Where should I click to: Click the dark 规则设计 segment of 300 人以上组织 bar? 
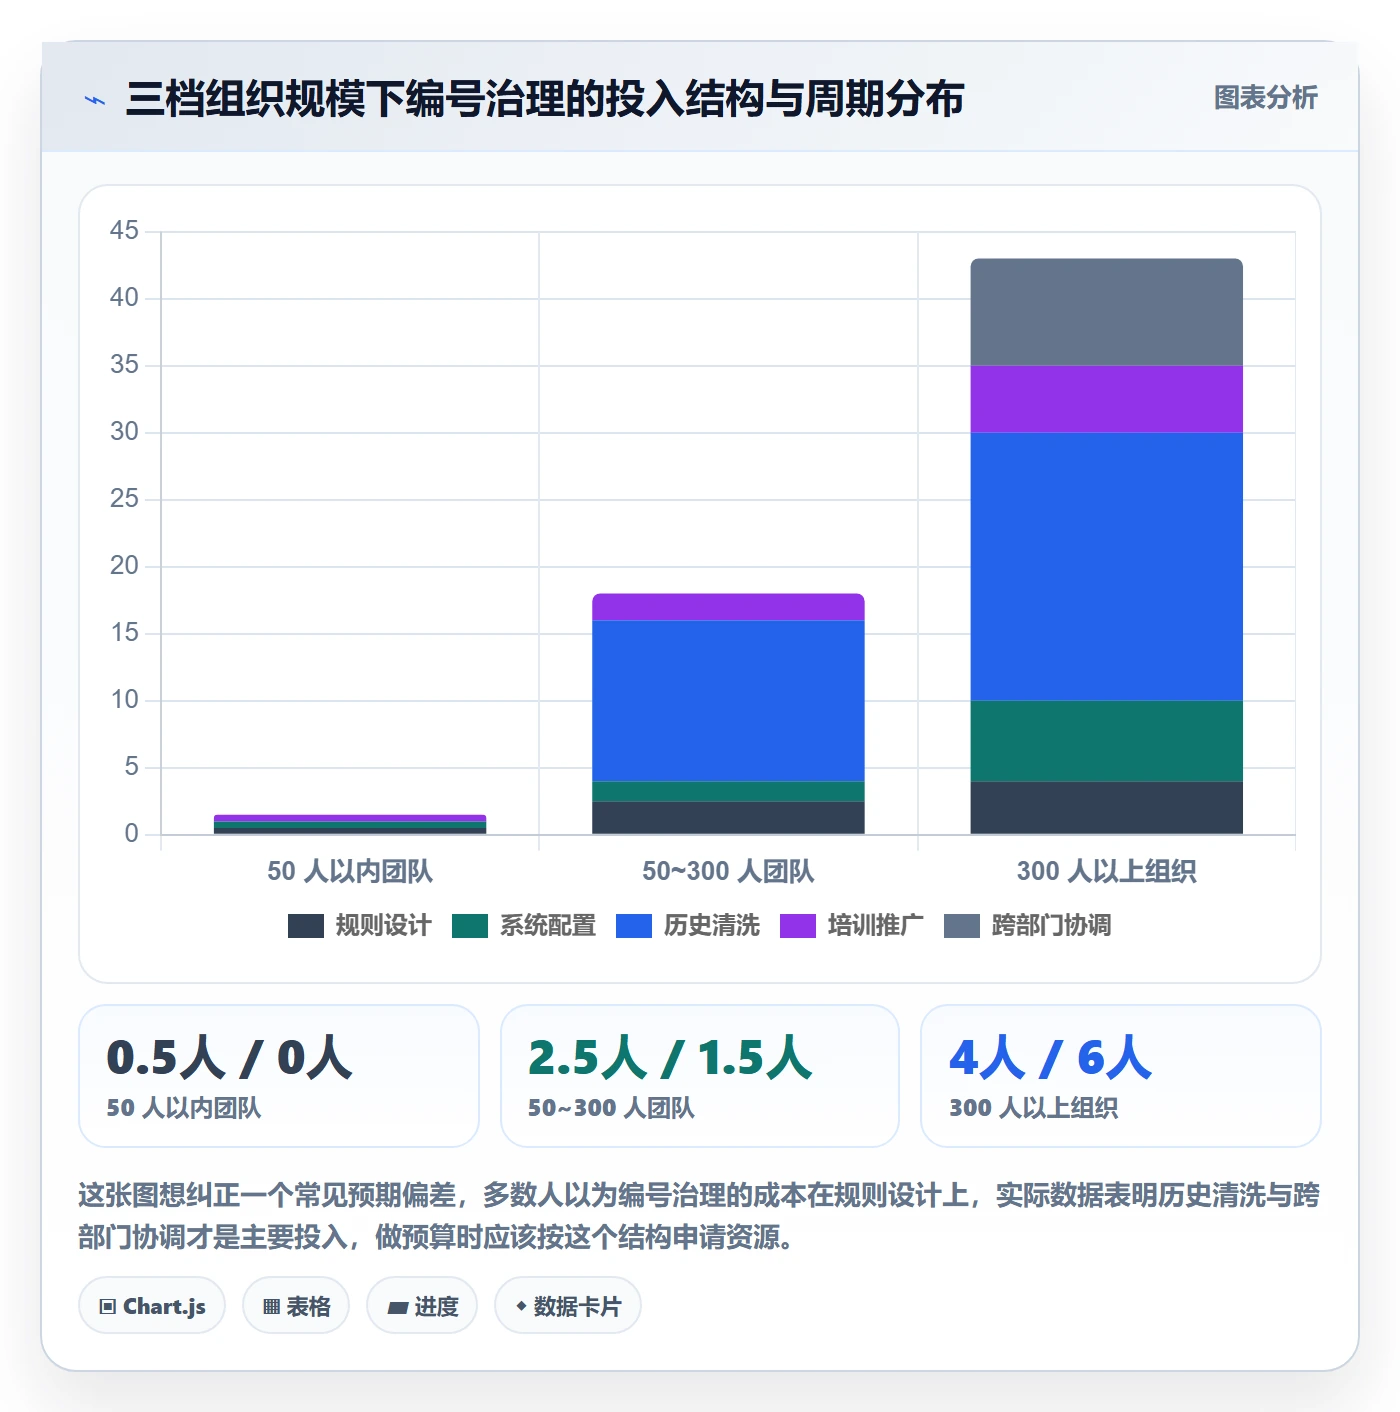tap(1107, 808)
